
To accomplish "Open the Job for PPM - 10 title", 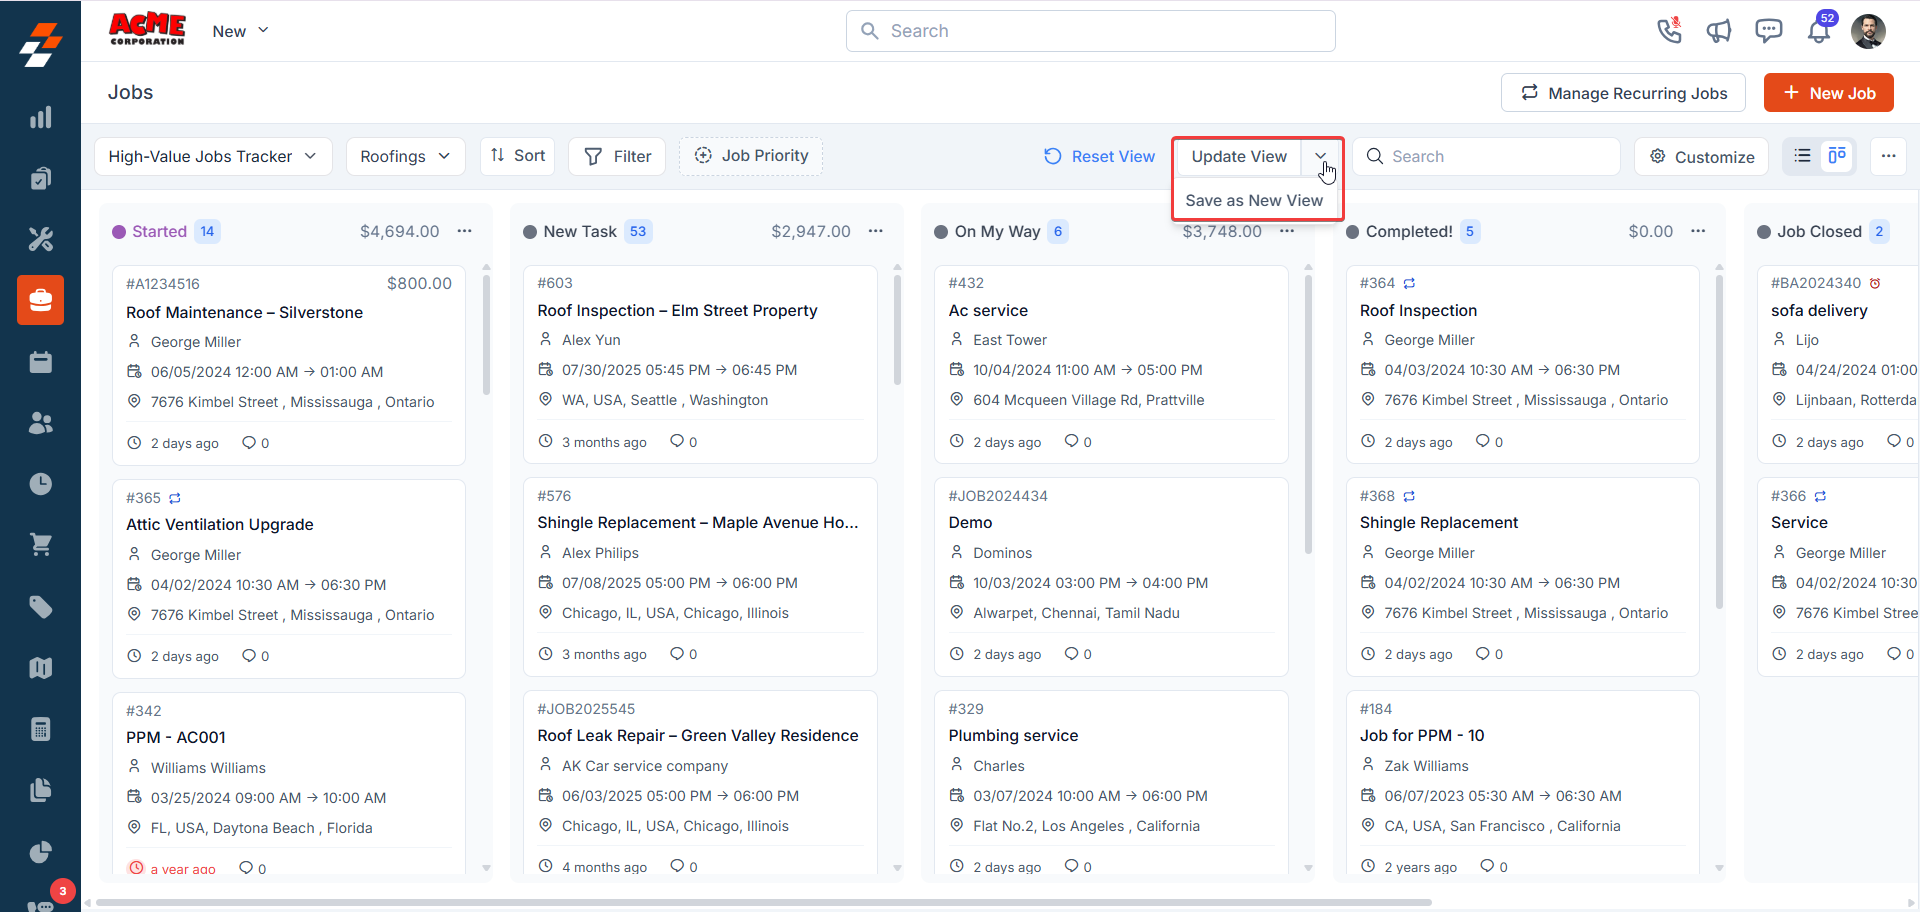I will pos(1421,735).
